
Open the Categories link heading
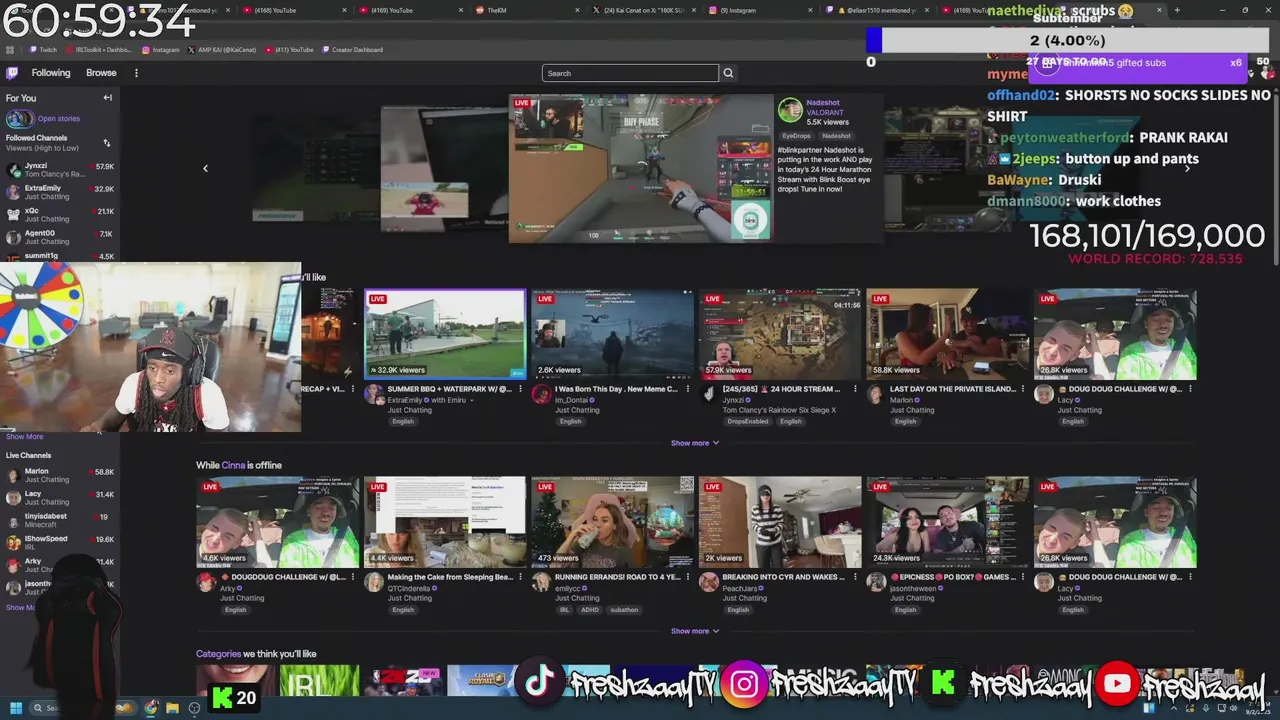218,654
